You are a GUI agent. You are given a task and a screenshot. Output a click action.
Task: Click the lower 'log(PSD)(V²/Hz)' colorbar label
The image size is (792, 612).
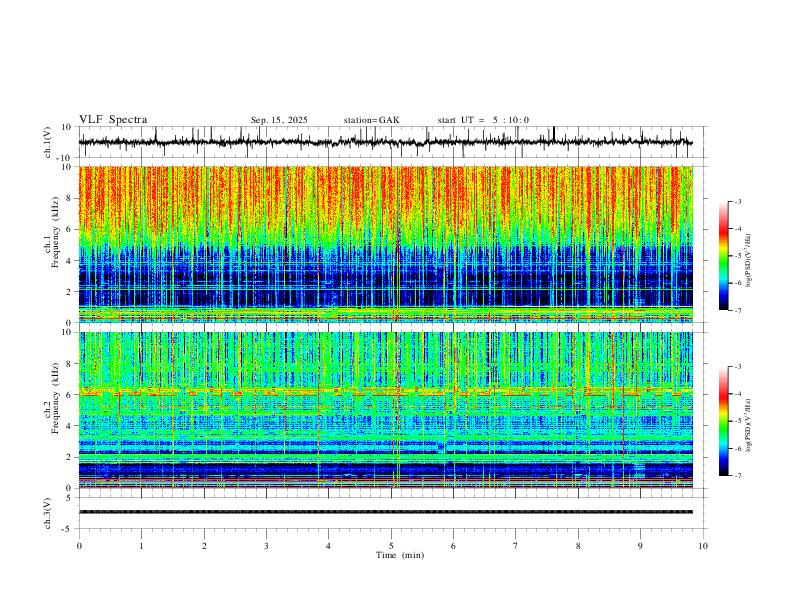pos(749,426)
